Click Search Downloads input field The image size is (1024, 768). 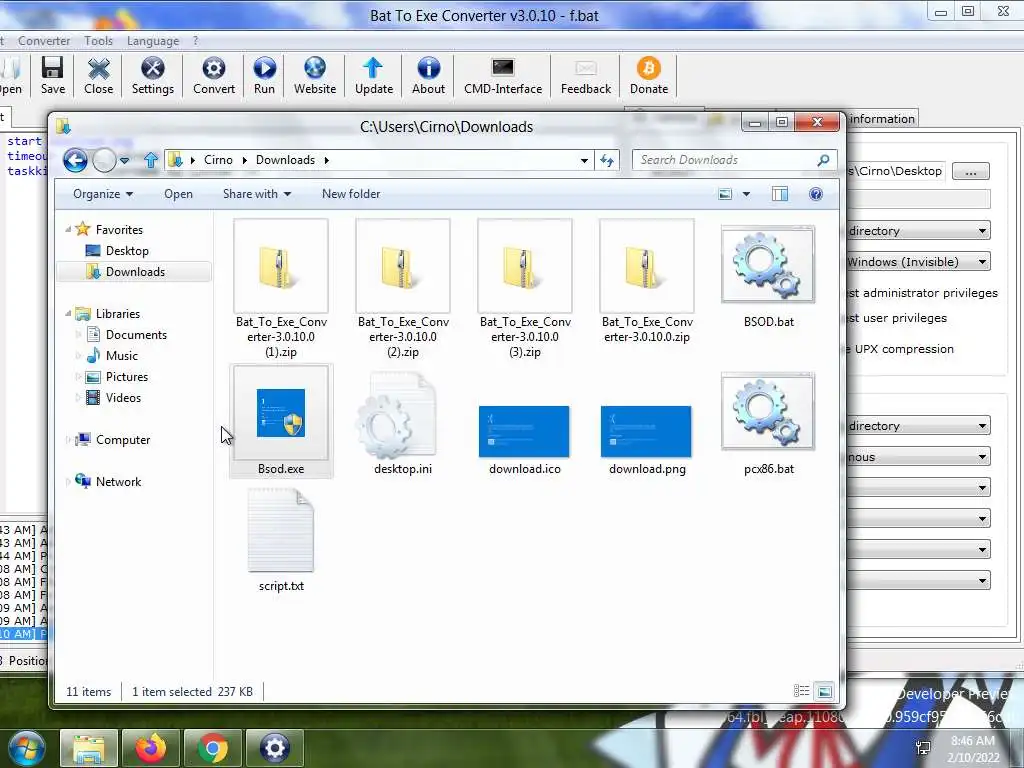point(725,160)
